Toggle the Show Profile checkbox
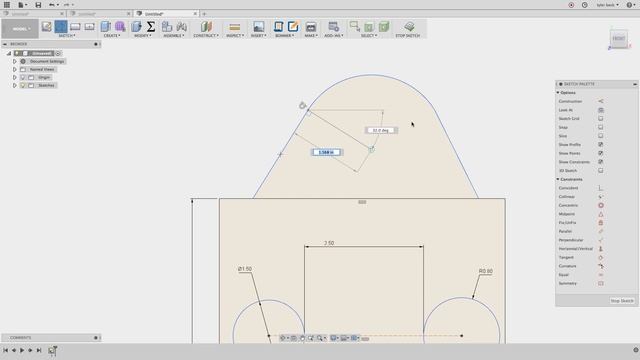The width and height of the screenshot is (640, 360). [x=601, y=144]
